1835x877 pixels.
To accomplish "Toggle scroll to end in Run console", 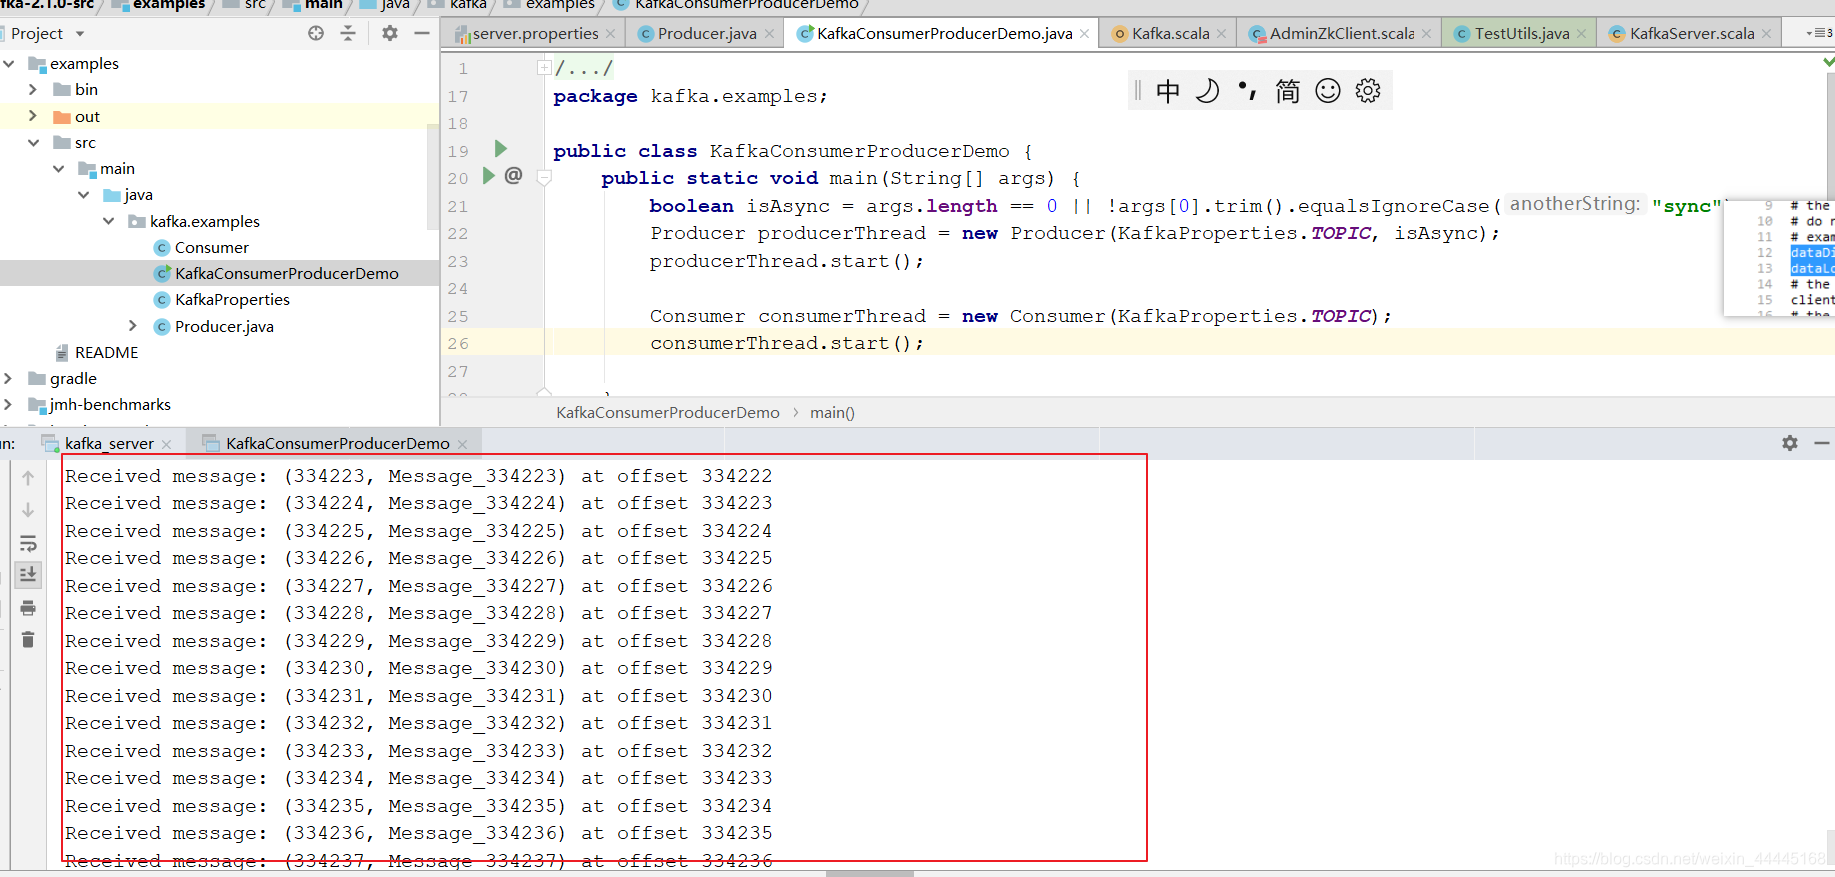I will (x=28, y=574).
